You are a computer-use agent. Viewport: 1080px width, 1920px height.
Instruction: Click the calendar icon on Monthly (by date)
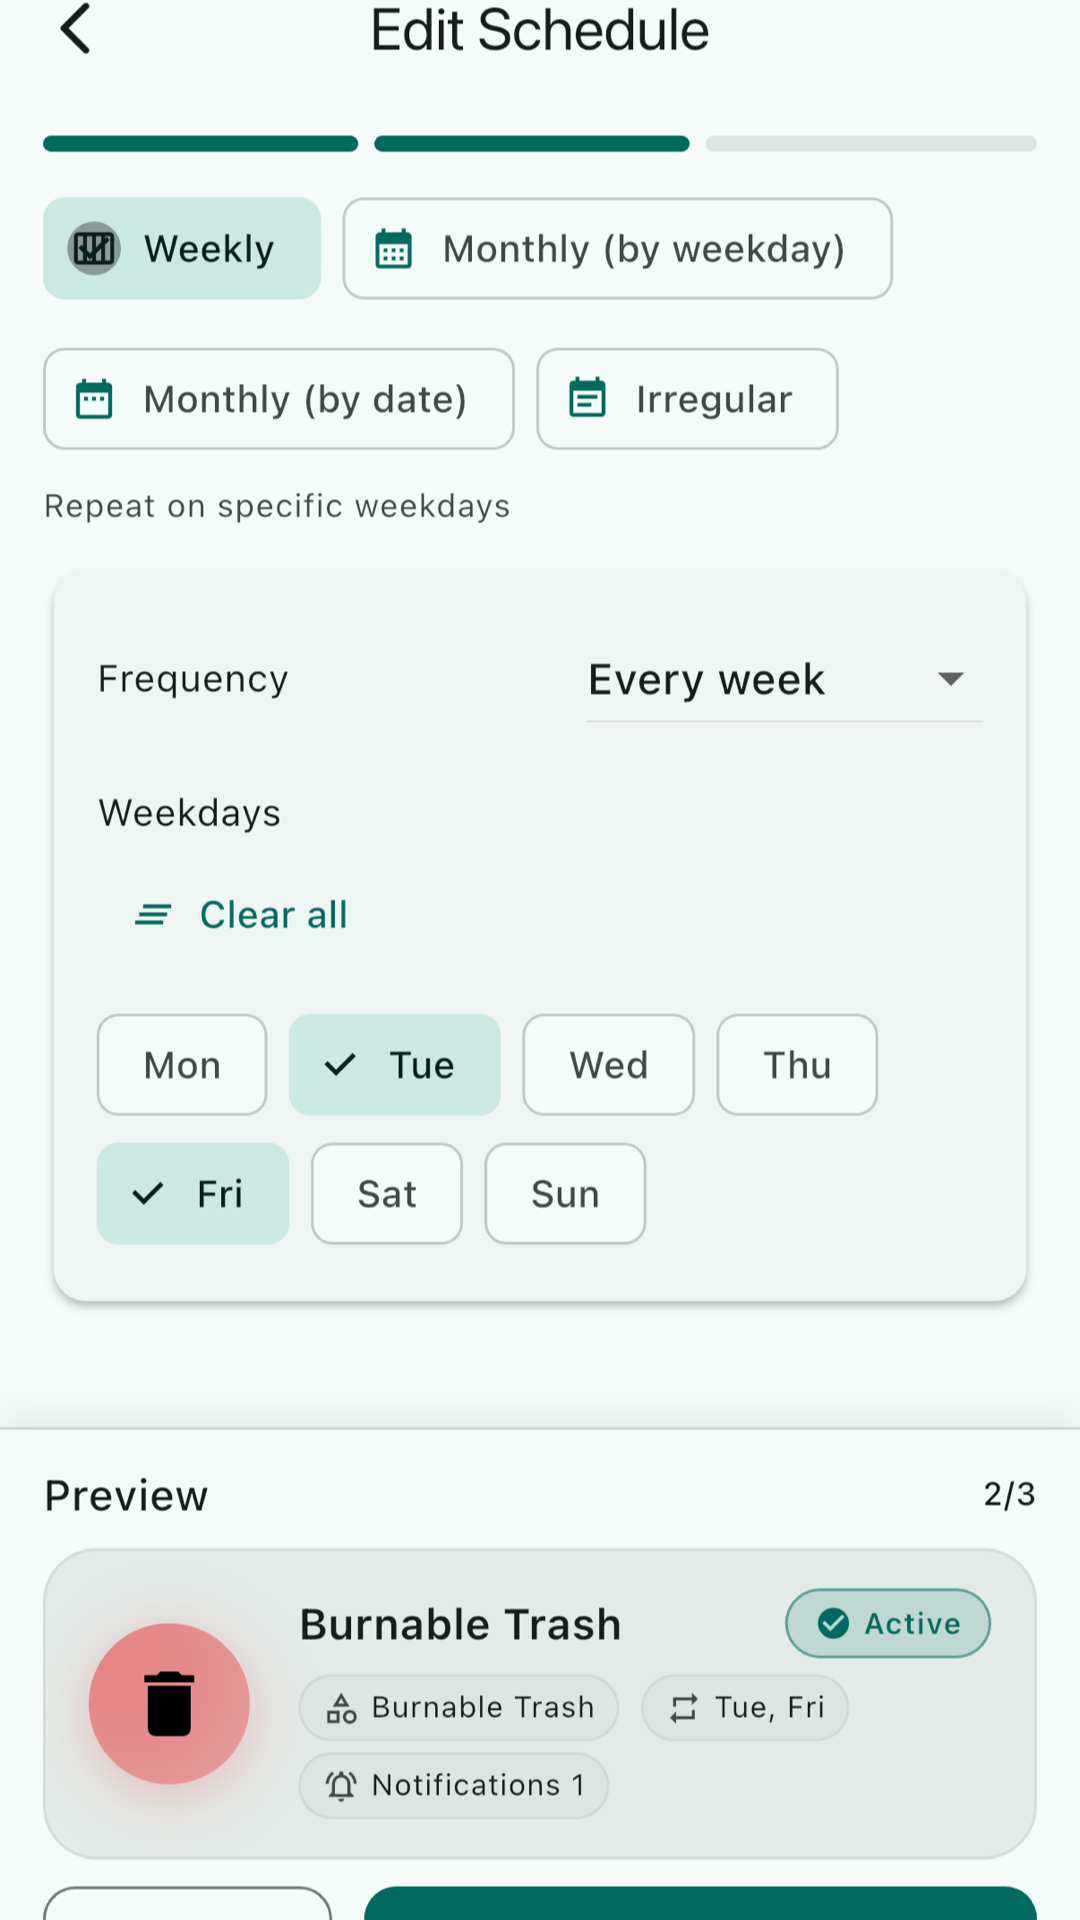pyautogui.click(x=94, y=399)
